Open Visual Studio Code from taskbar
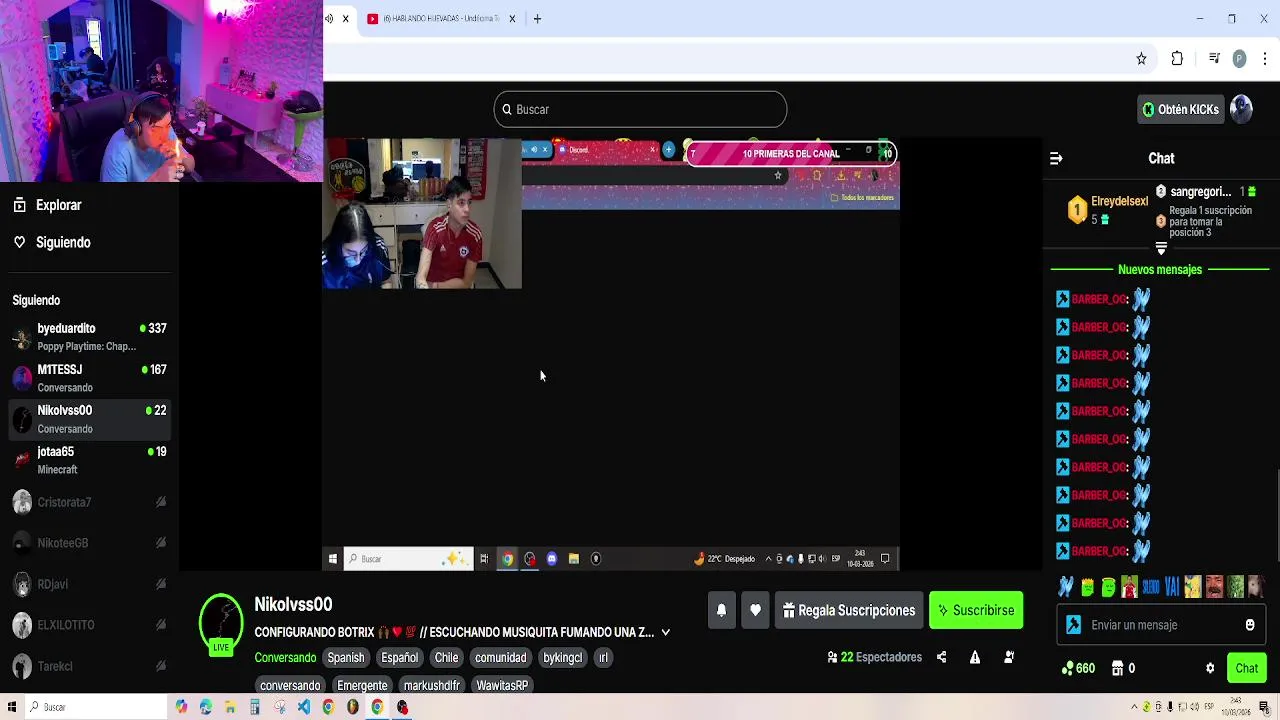The width and height of the screenshot is (1280, 720). (304, 707)
